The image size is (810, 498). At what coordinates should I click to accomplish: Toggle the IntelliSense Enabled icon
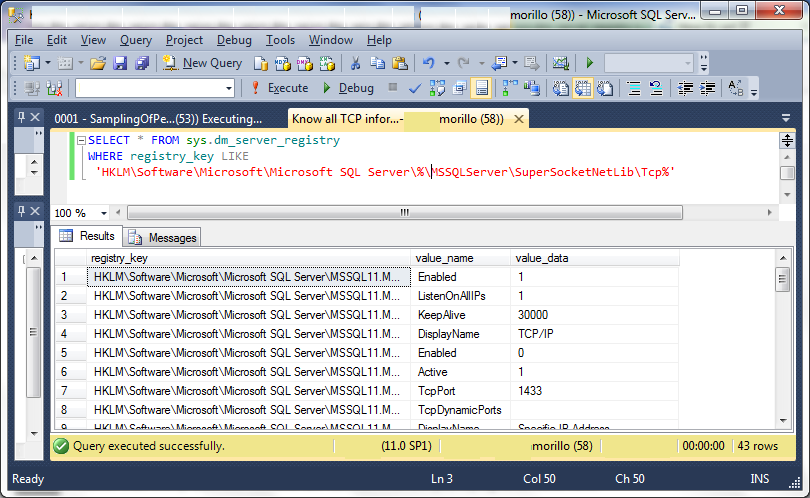coord(481,88)
